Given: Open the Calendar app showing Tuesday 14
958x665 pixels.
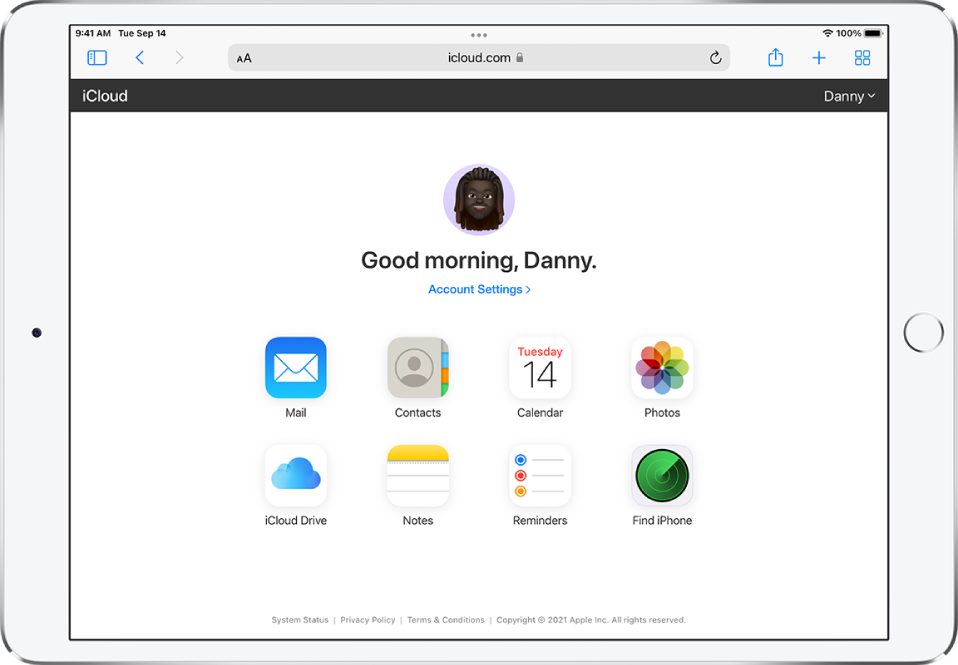Looking at the screenshot, I should (x=540, y=367).
